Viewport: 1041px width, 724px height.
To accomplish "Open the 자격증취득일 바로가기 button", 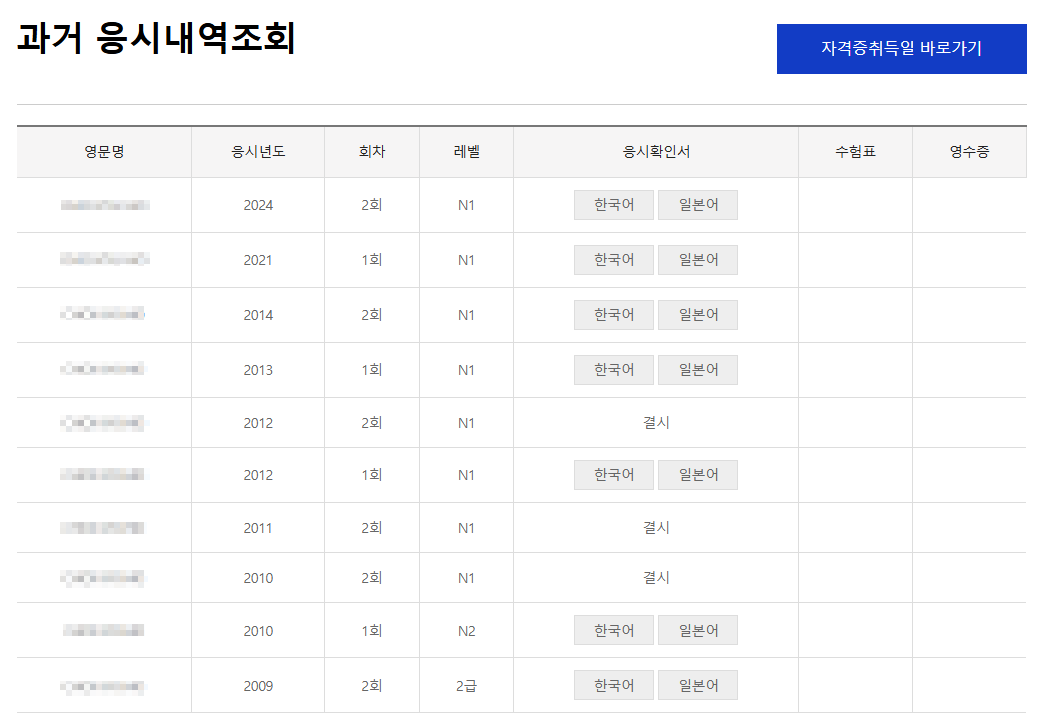I will 901,48.
